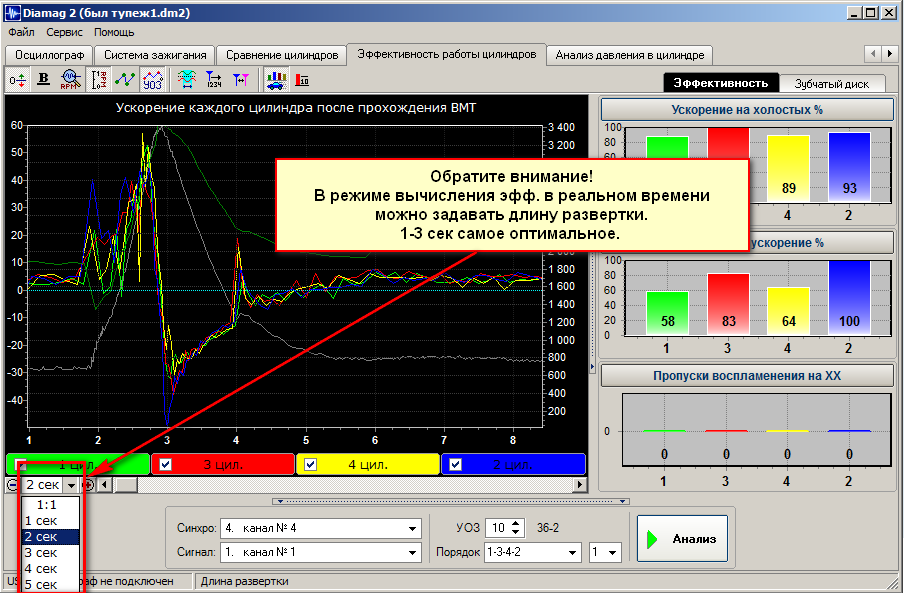The height and width of the screenshot is (593, 904).
Task: Open the Файл menu
Action: (21, 32)
